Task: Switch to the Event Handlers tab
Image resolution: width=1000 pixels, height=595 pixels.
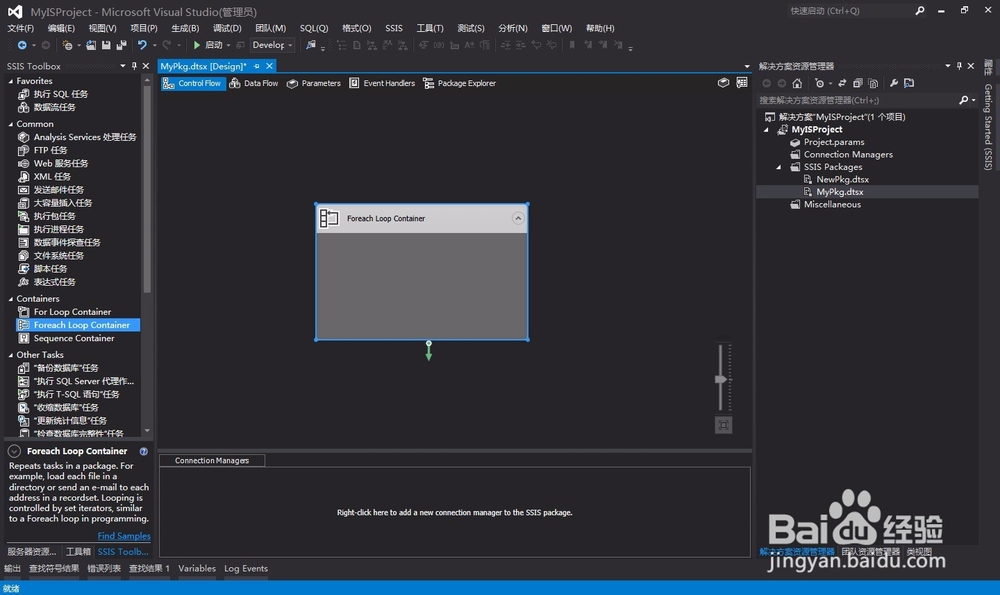Action: tap(382, 83)
